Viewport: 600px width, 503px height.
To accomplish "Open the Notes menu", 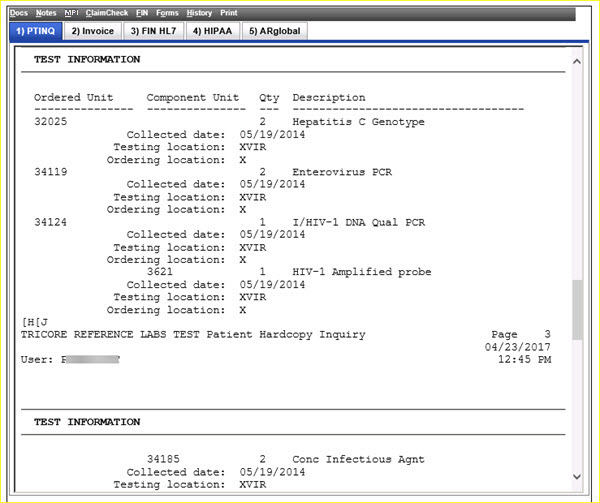I will pyautogui.click(x=46, y=13).
